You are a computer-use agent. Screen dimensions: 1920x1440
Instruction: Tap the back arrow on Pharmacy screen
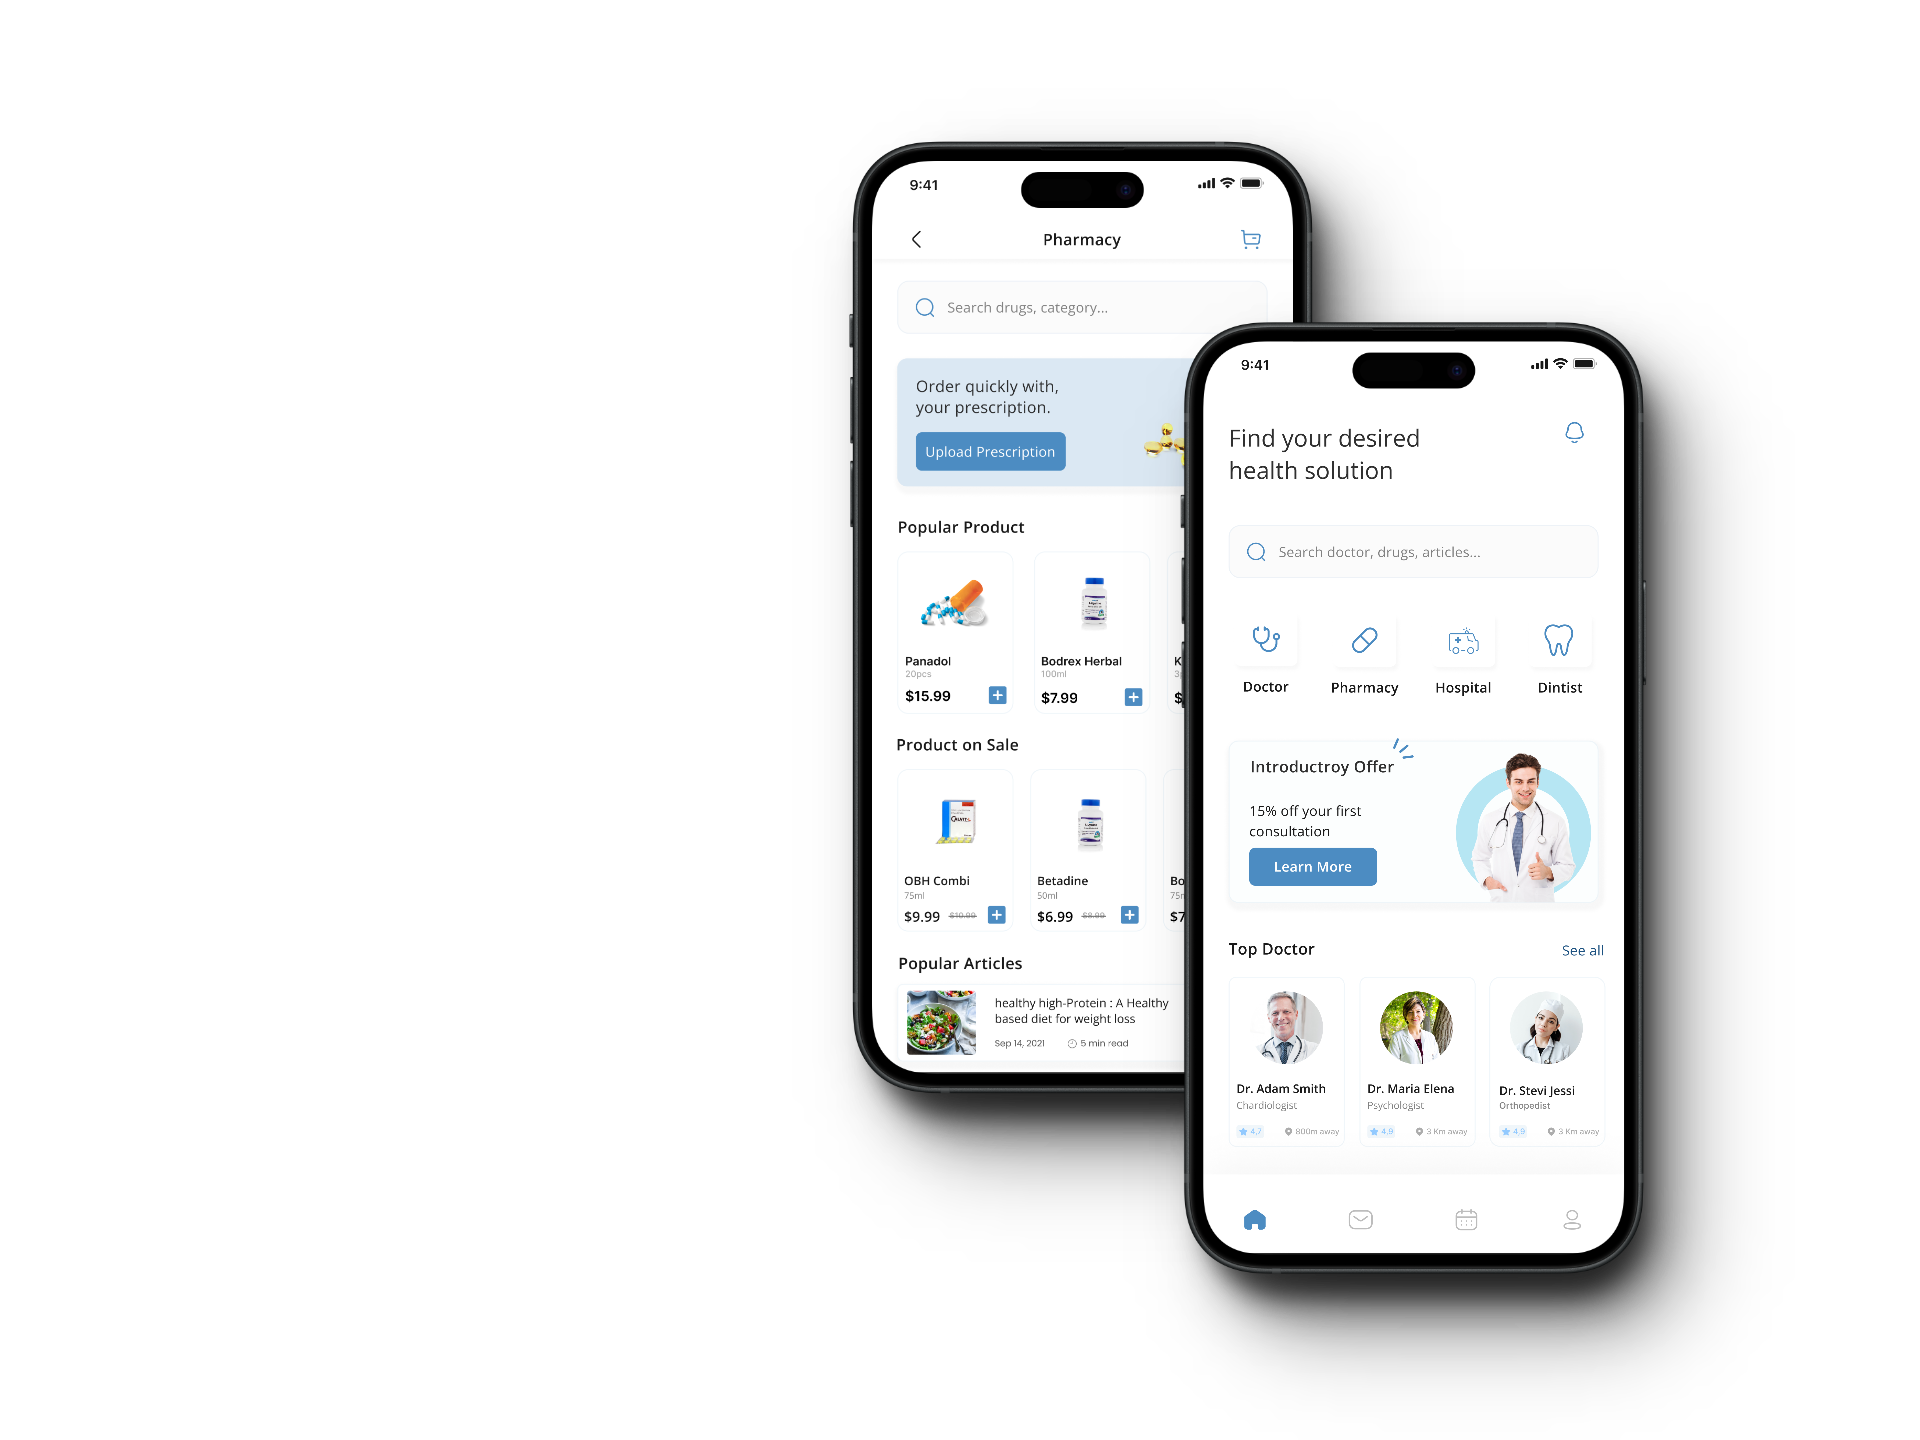click(918, 241)
